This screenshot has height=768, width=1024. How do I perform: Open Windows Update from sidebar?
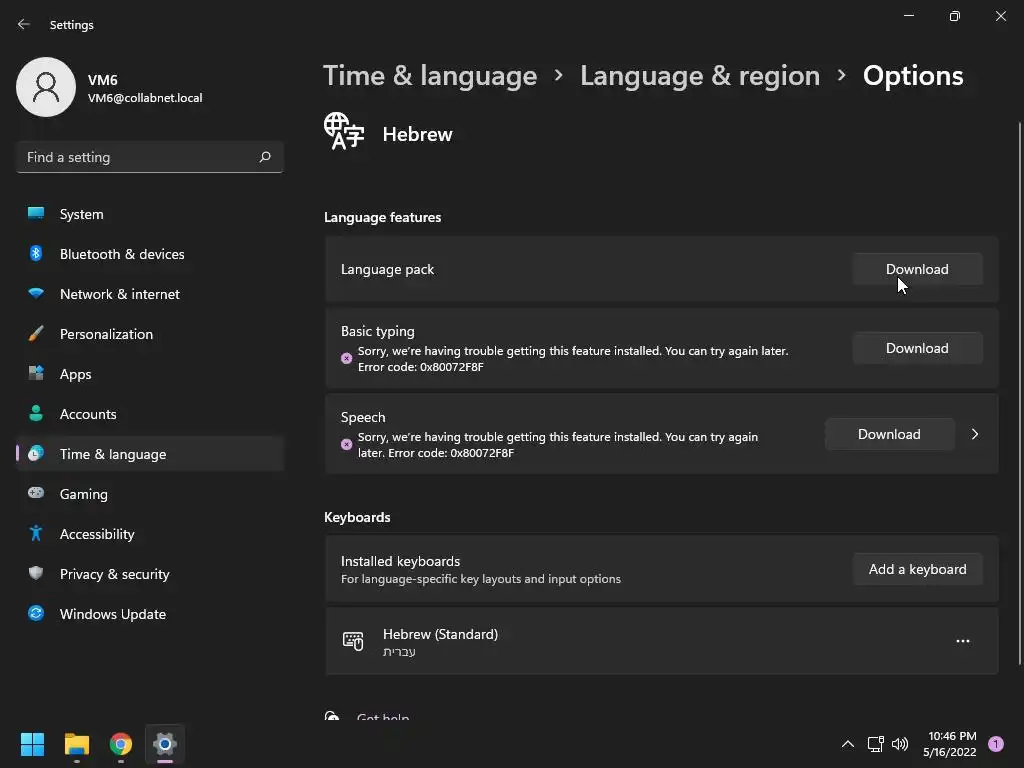(x=112, y=614)
